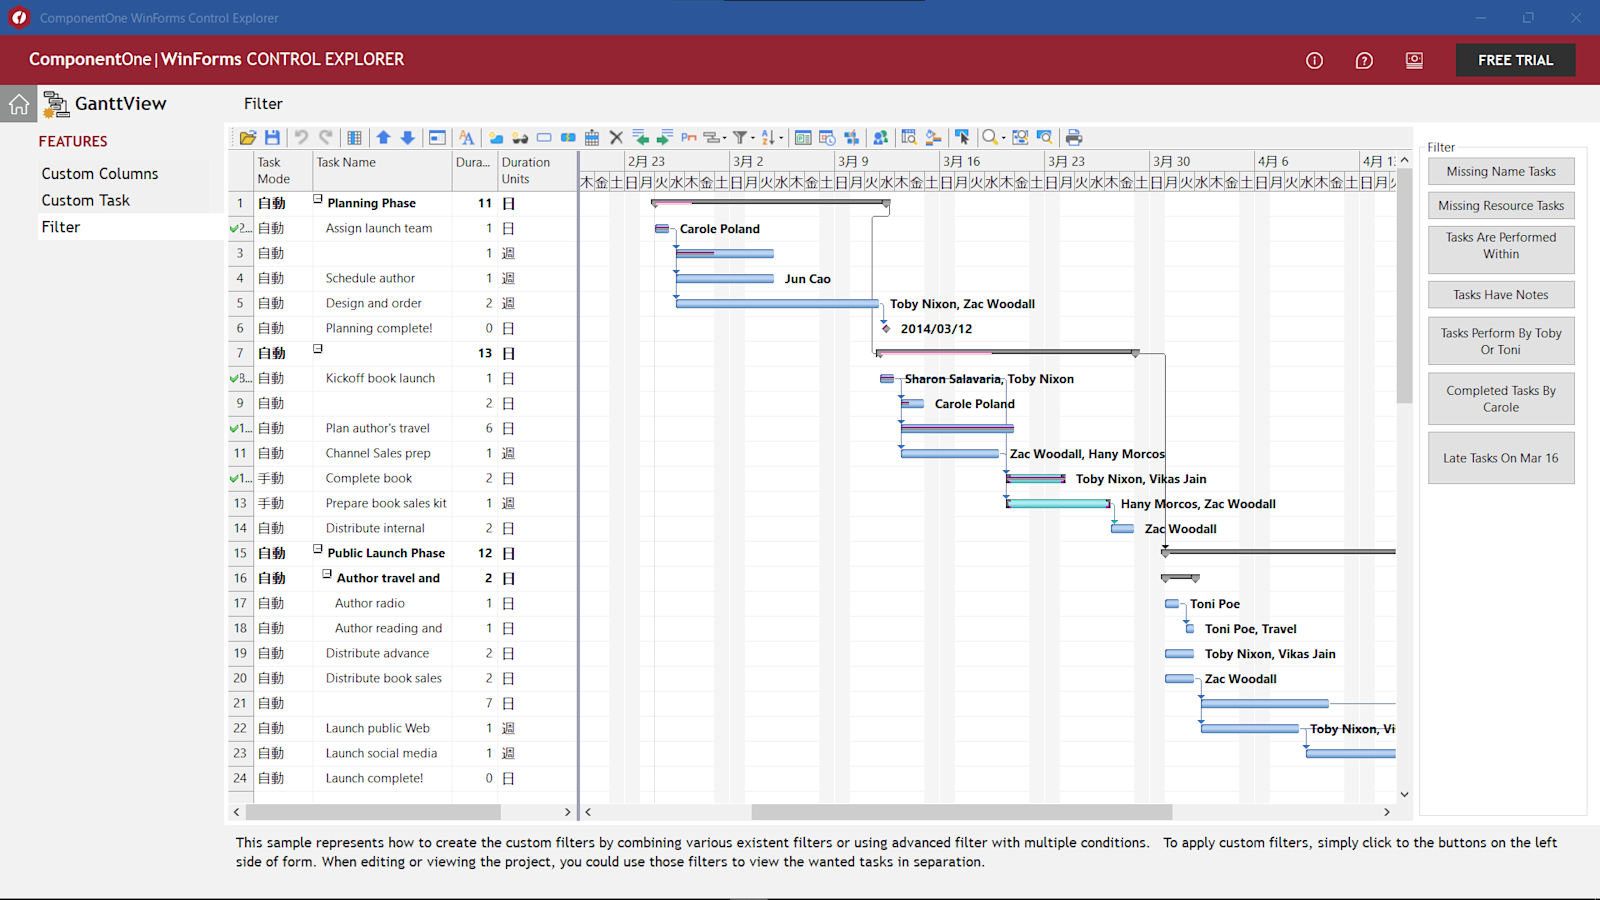Image resolution: width=1600 pixels, height=900 pixels.
Task: Open the help question mark icon
Action: click(x=1364, y=60)
